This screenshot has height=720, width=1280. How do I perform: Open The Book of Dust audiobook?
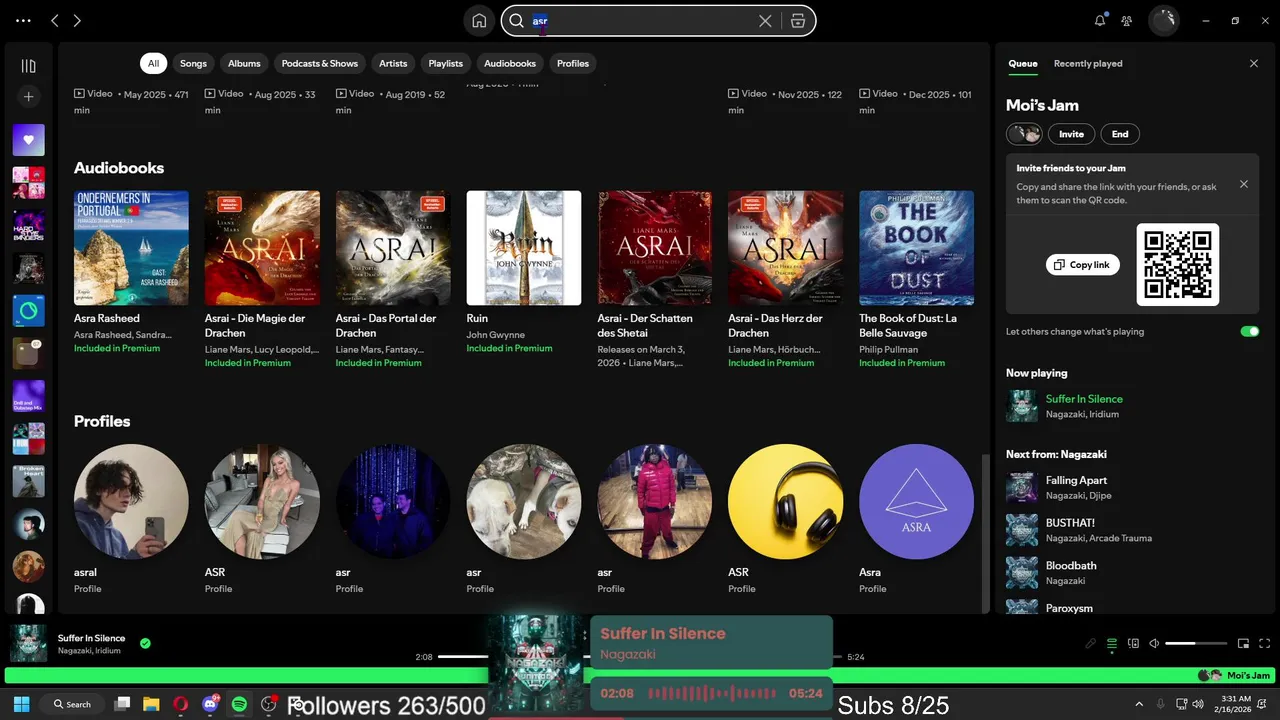point(916,248)
